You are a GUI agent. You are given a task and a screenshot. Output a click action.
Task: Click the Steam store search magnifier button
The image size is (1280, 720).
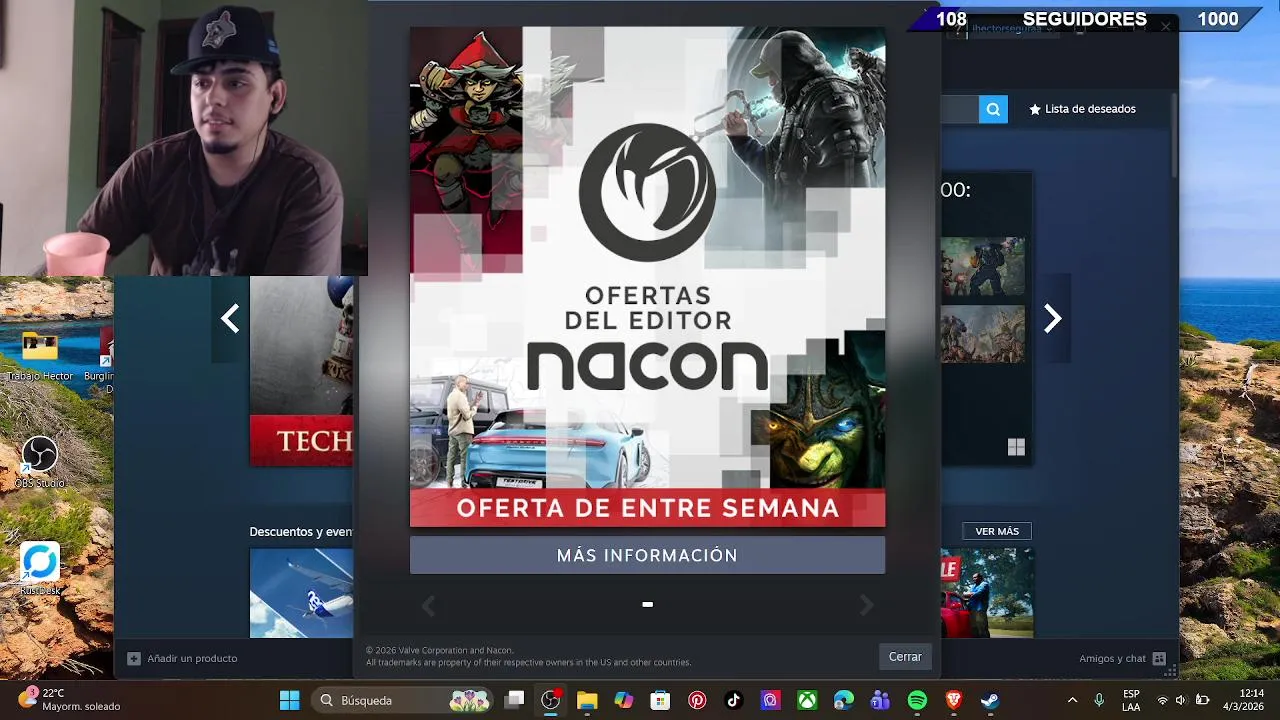(993, 109)
